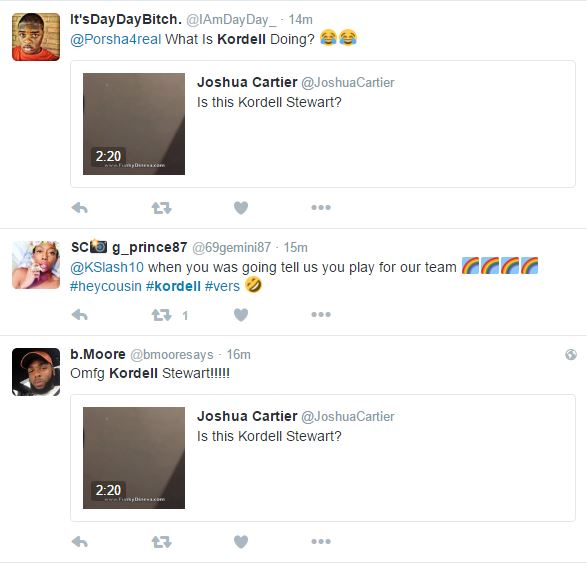This screenshot has height=566, width=587.
Task: Reply to the g_prince87 tweet
Action: click(x=80, y=315)
